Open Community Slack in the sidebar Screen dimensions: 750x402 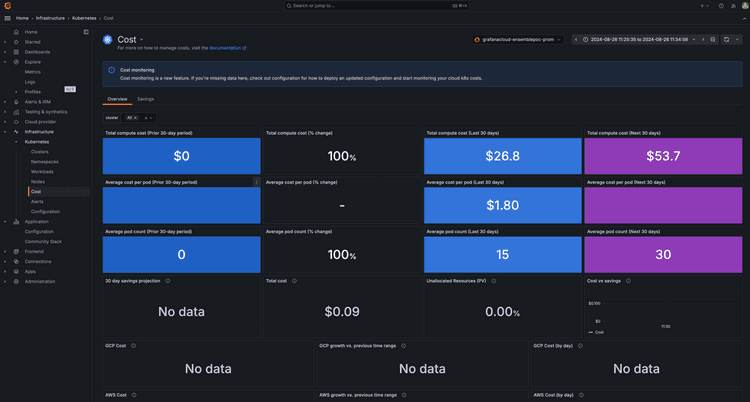click(x=43, y=242)
